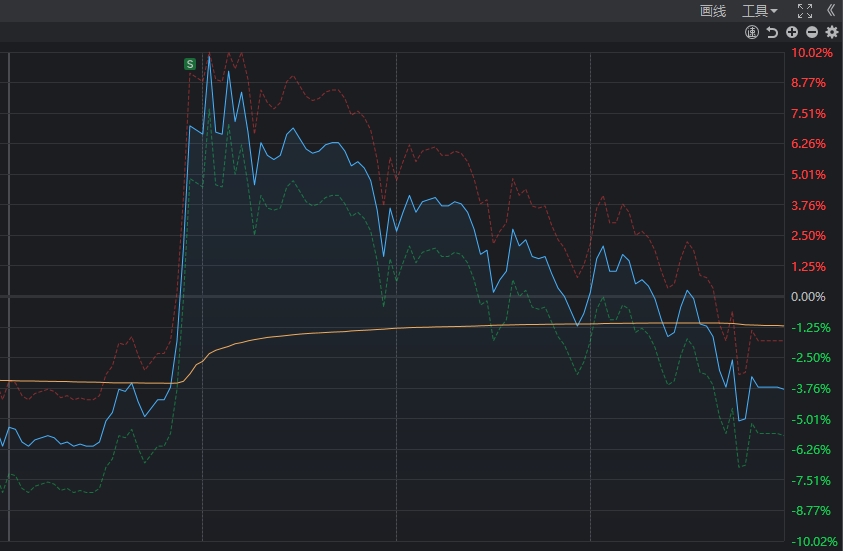Click the 1.25% red axis label
The image size is (843, 551).
pyautogui.click(x=808, y=267)
